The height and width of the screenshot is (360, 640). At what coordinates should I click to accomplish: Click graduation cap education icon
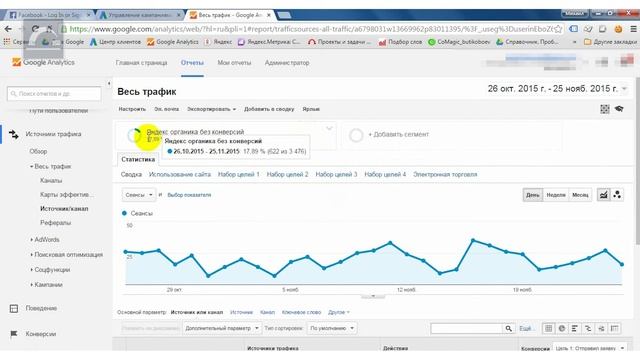click(619, 109)
